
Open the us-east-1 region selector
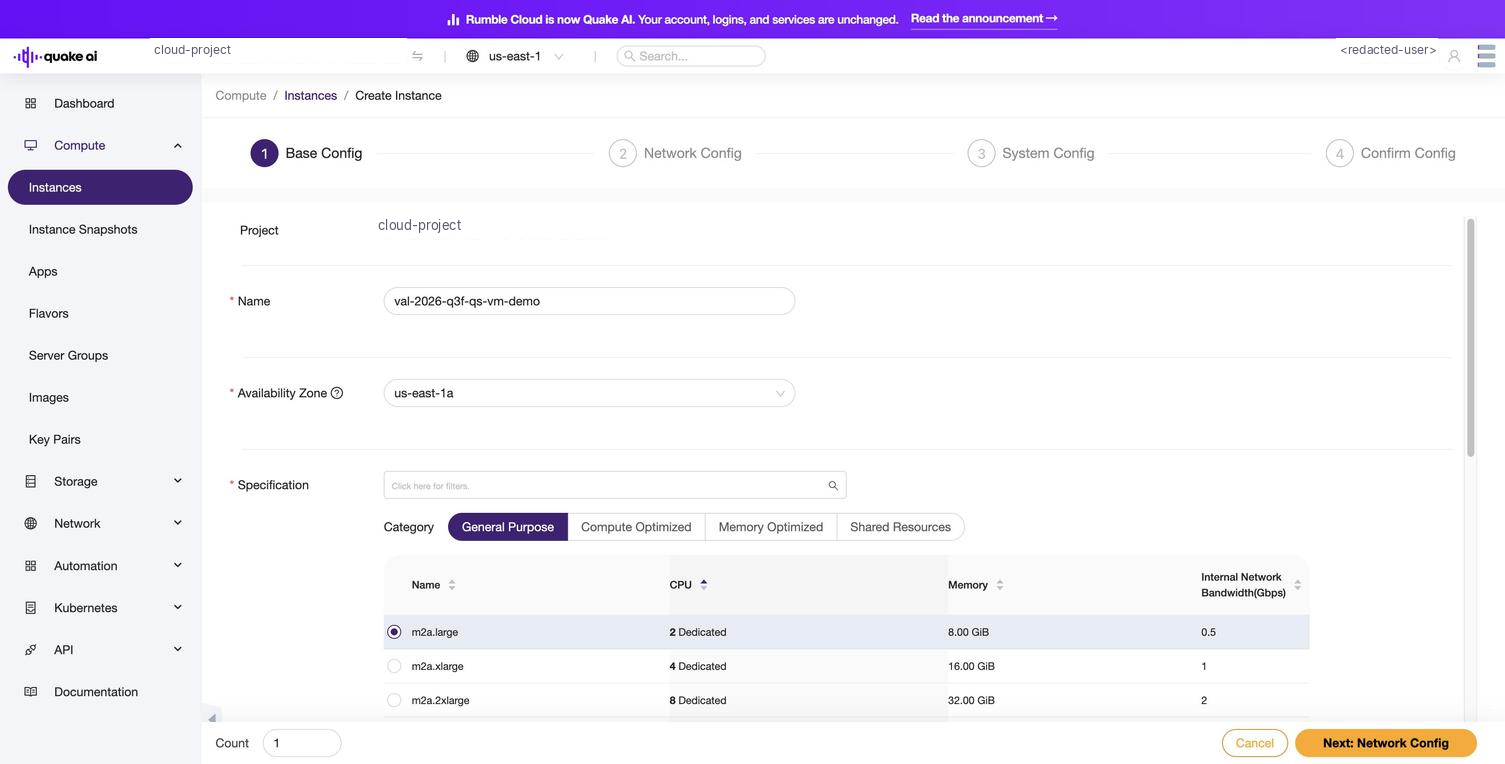click(515, 56)
